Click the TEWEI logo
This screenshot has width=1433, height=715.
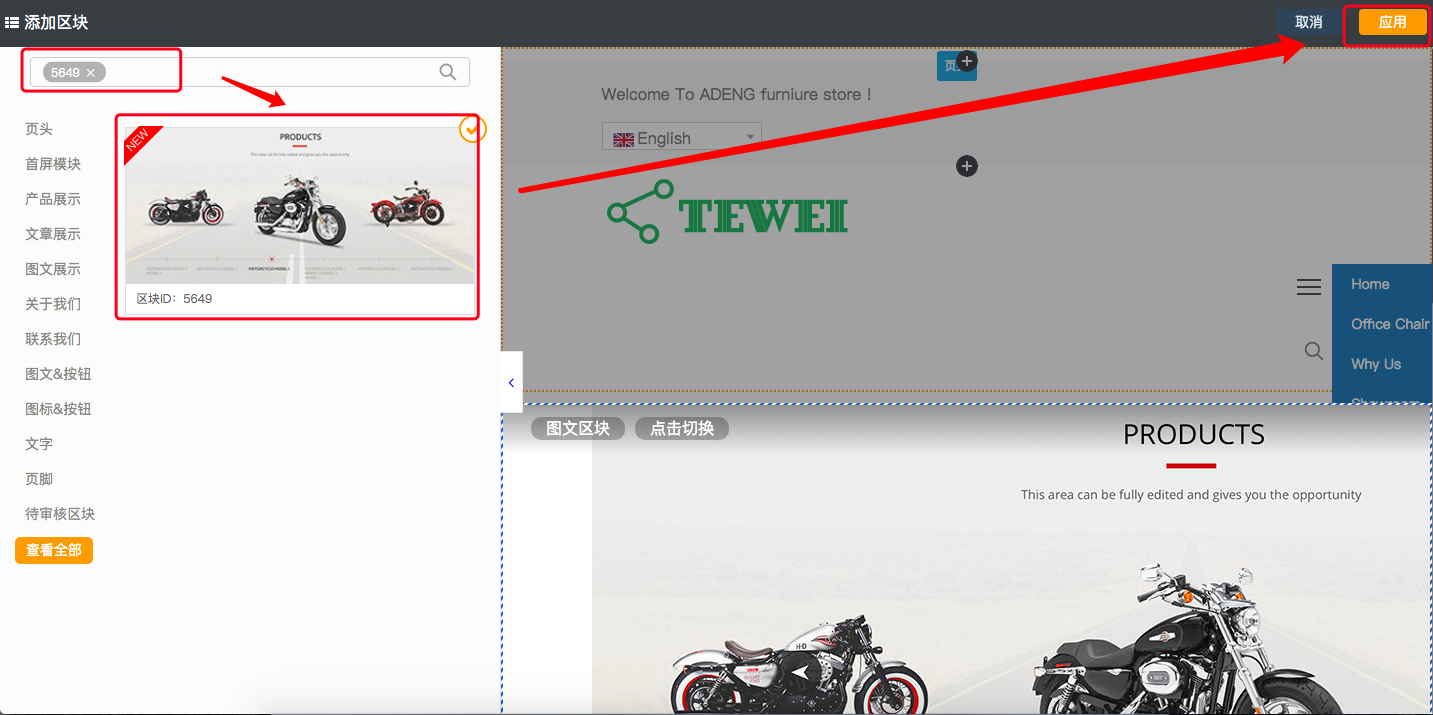coord(728,212)
